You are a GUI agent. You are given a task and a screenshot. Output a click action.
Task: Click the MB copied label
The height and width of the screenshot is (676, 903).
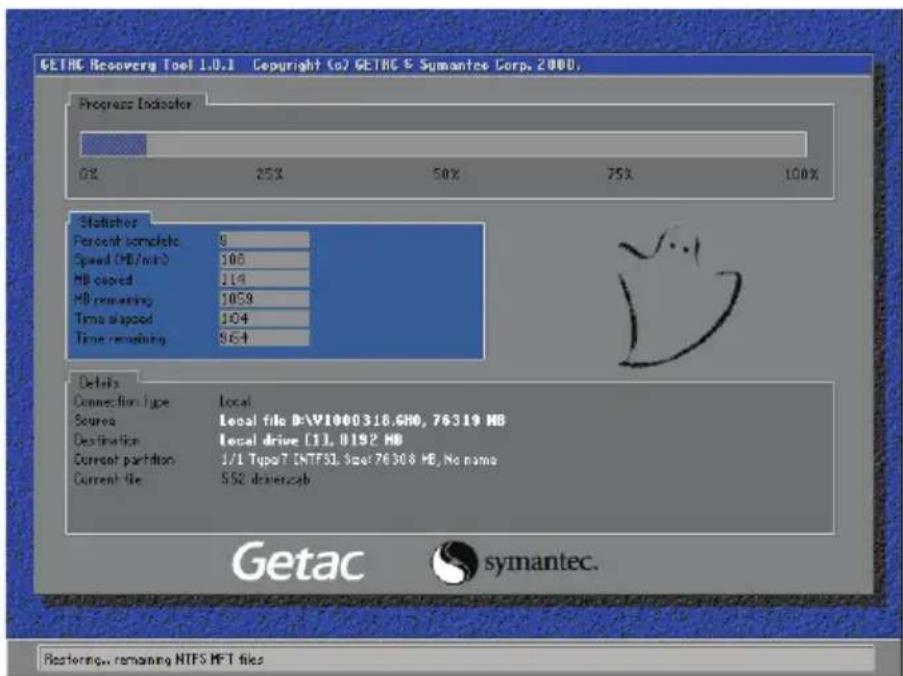(x=103, y=280)
